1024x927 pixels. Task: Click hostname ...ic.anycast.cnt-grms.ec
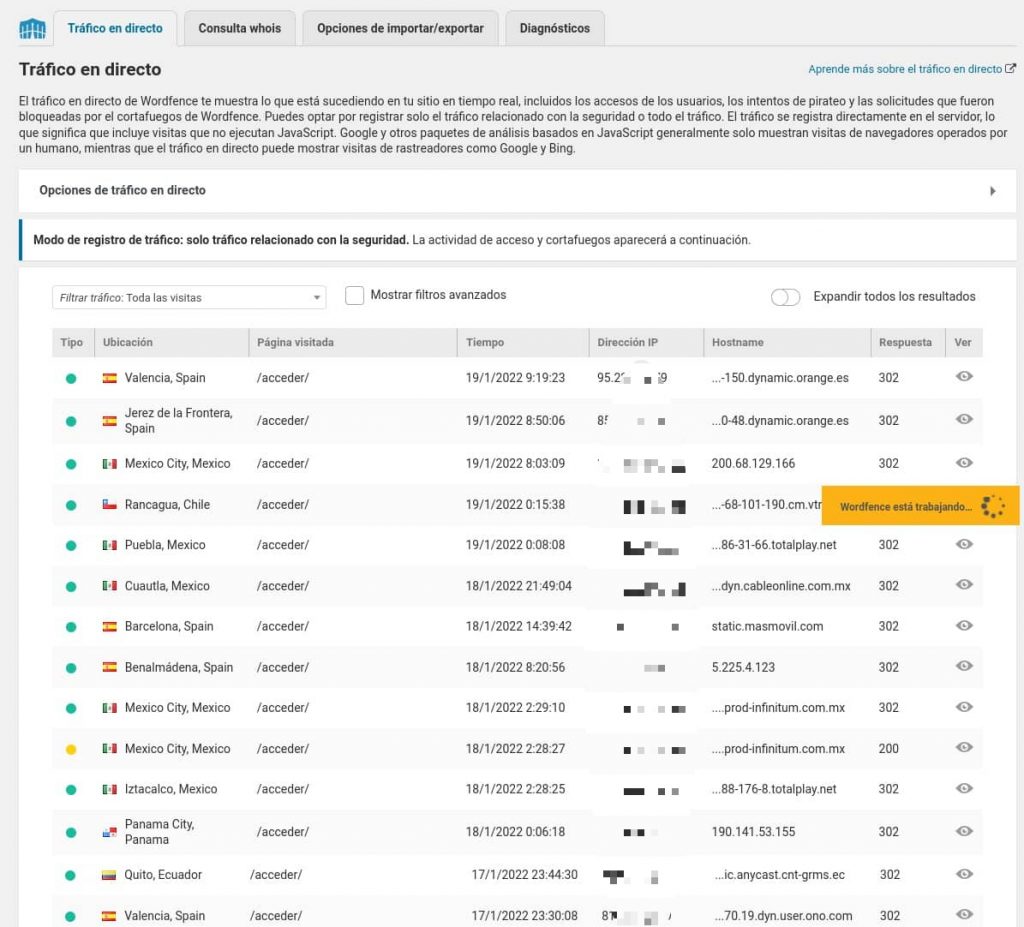[780, 874]
